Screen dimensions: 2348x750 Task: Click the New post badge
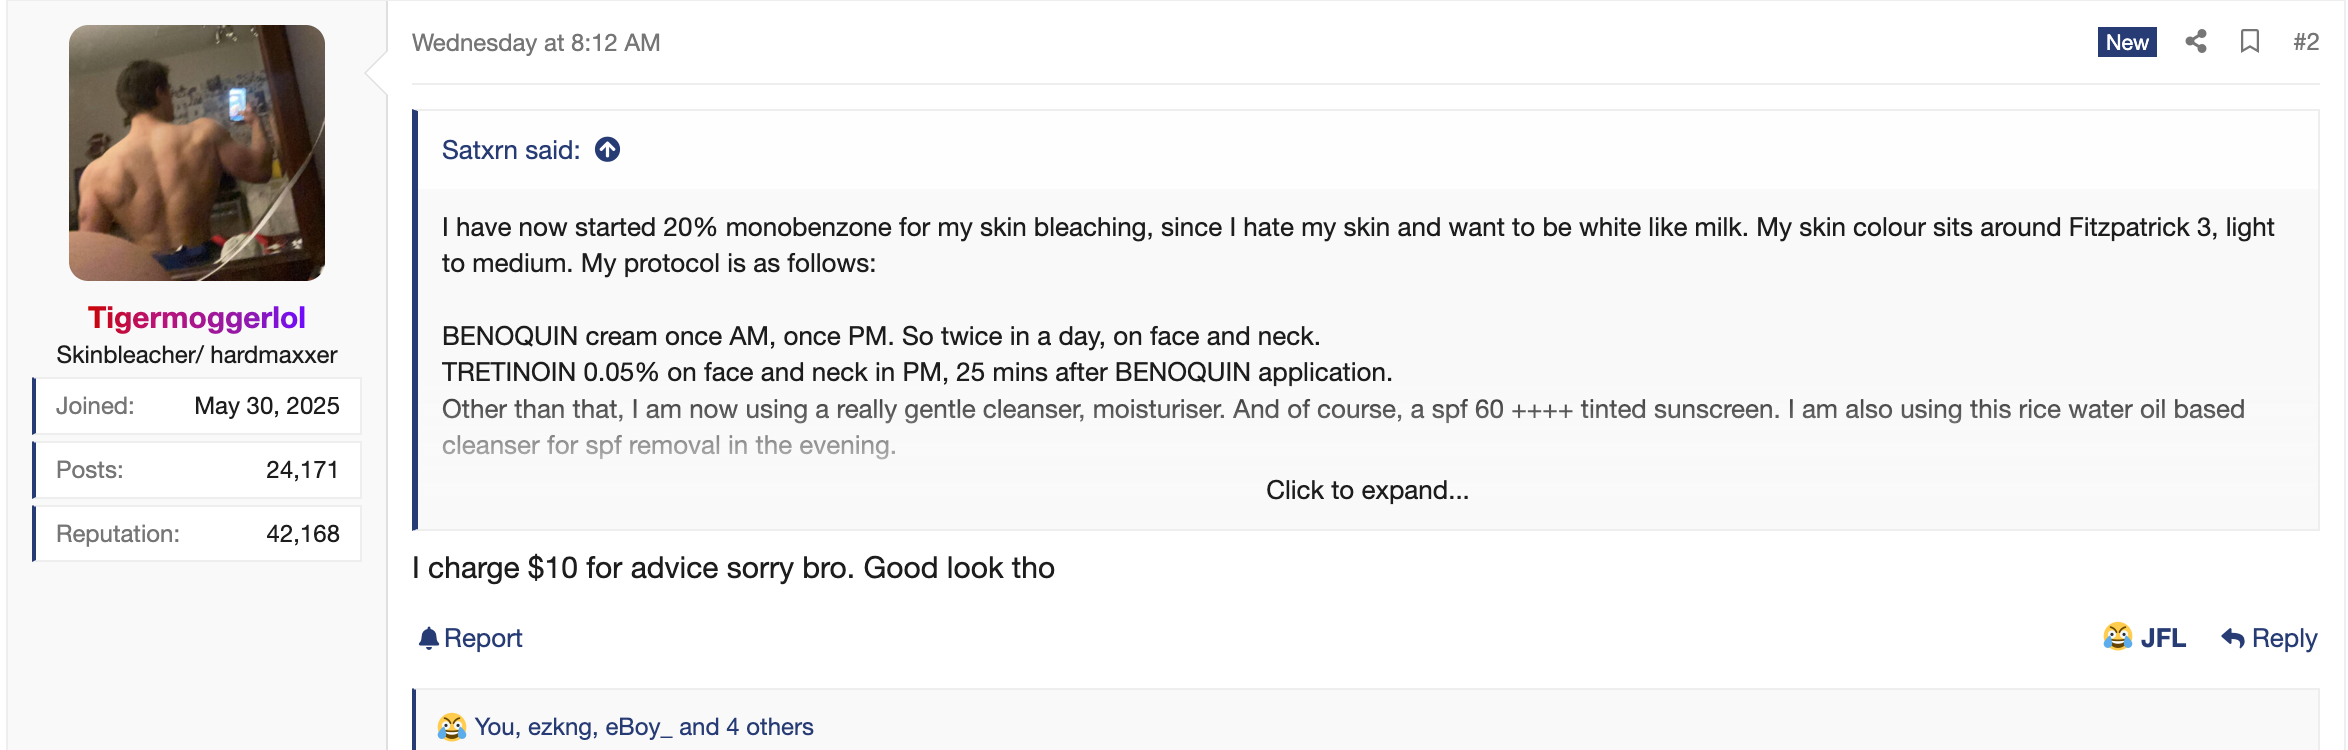point(2126,42)
